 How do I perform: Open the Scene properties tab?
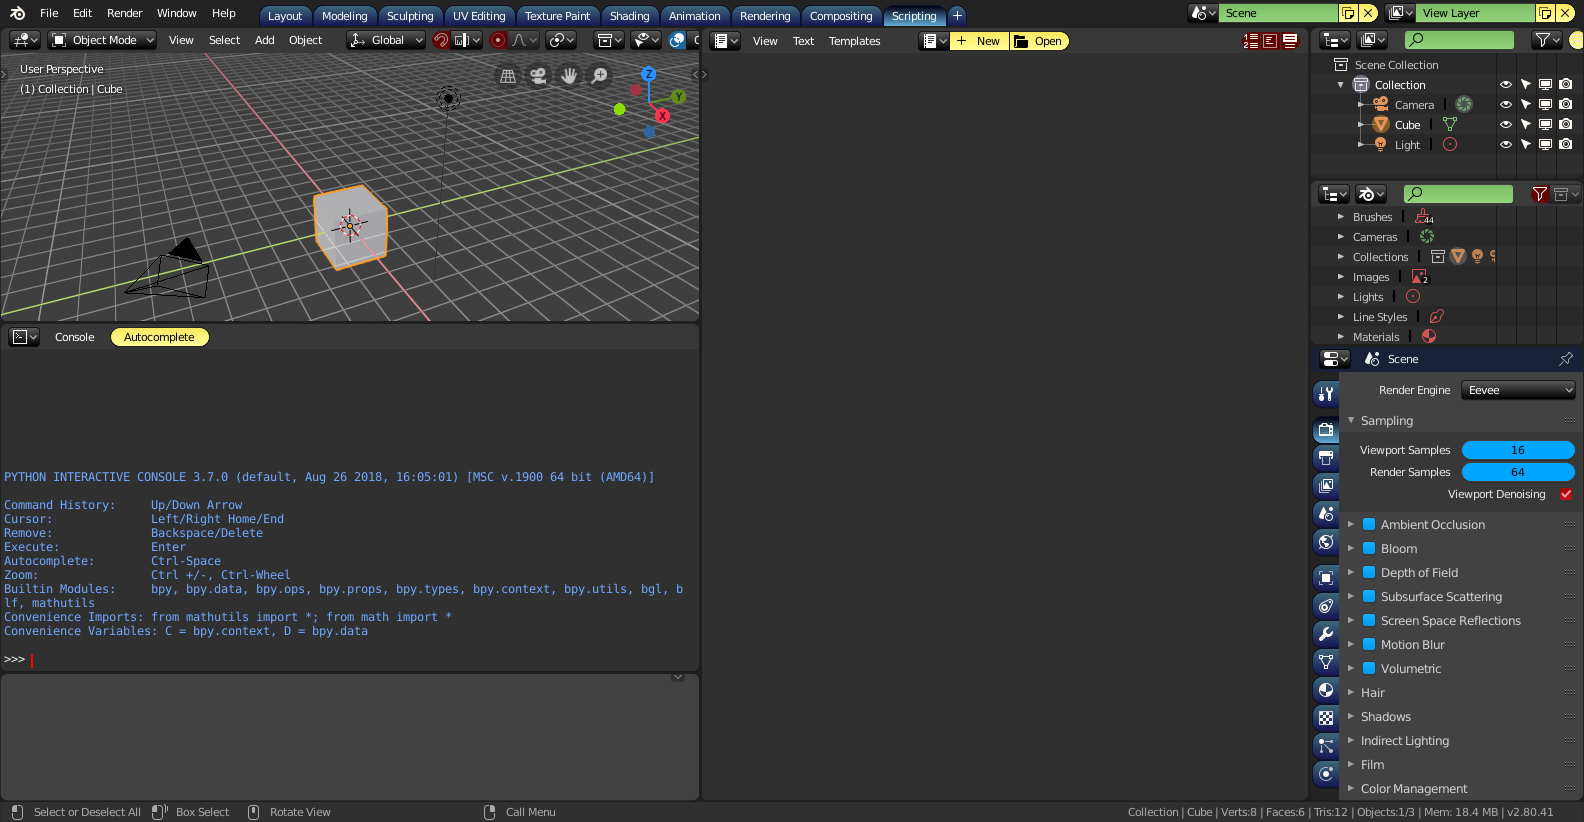(x=1326, y=514)
